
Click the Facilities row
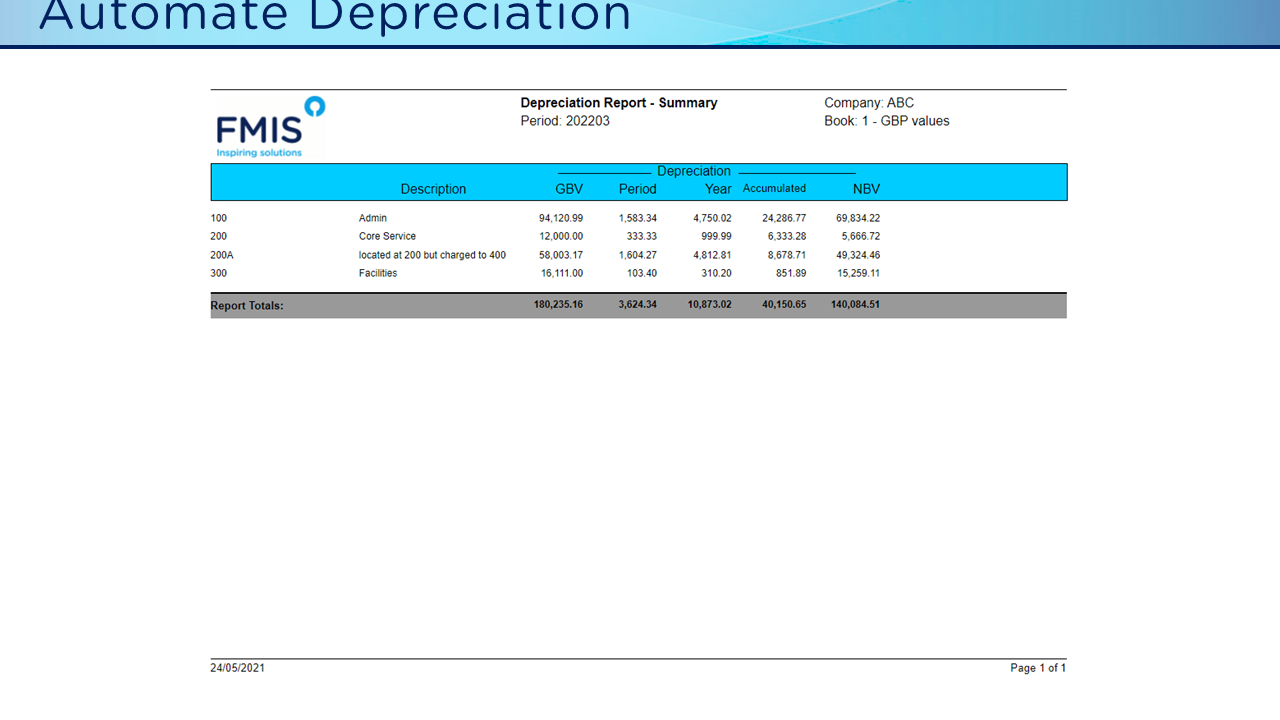pos(379,273)
